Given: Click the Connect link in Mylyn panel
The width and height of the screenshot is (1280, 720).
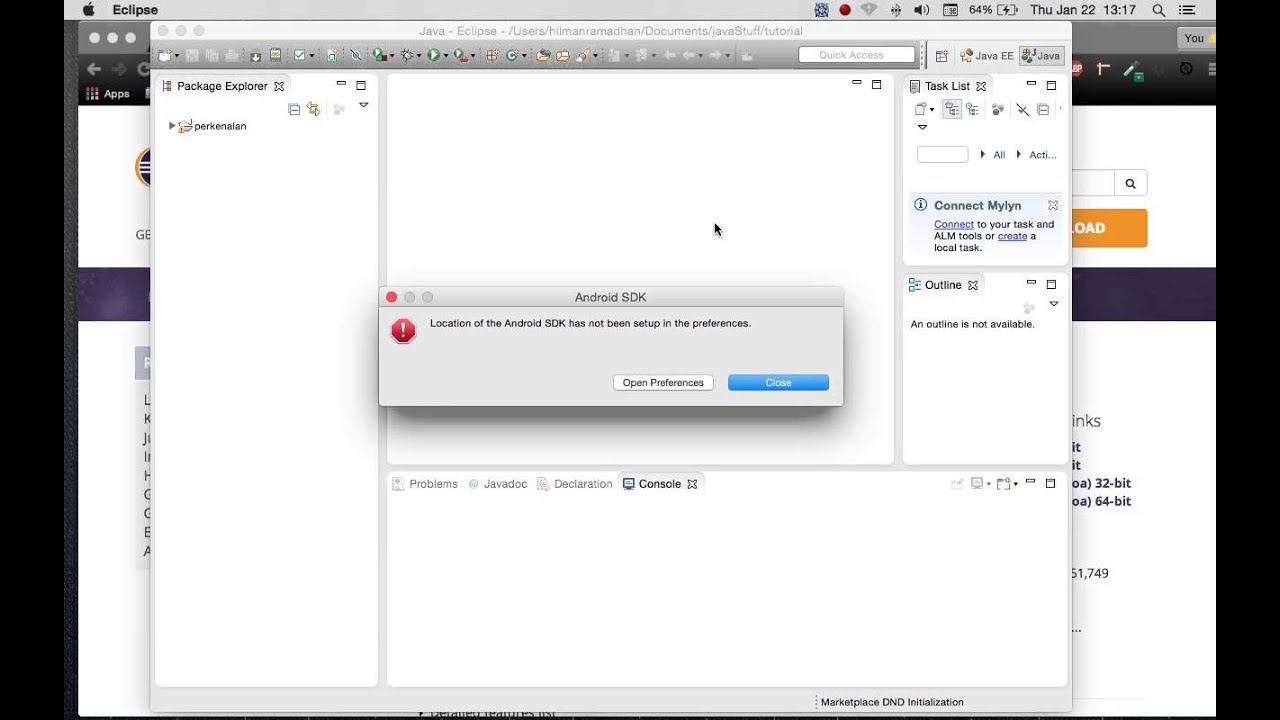Looking at the screenshot, I should click(x=953, y=225).
